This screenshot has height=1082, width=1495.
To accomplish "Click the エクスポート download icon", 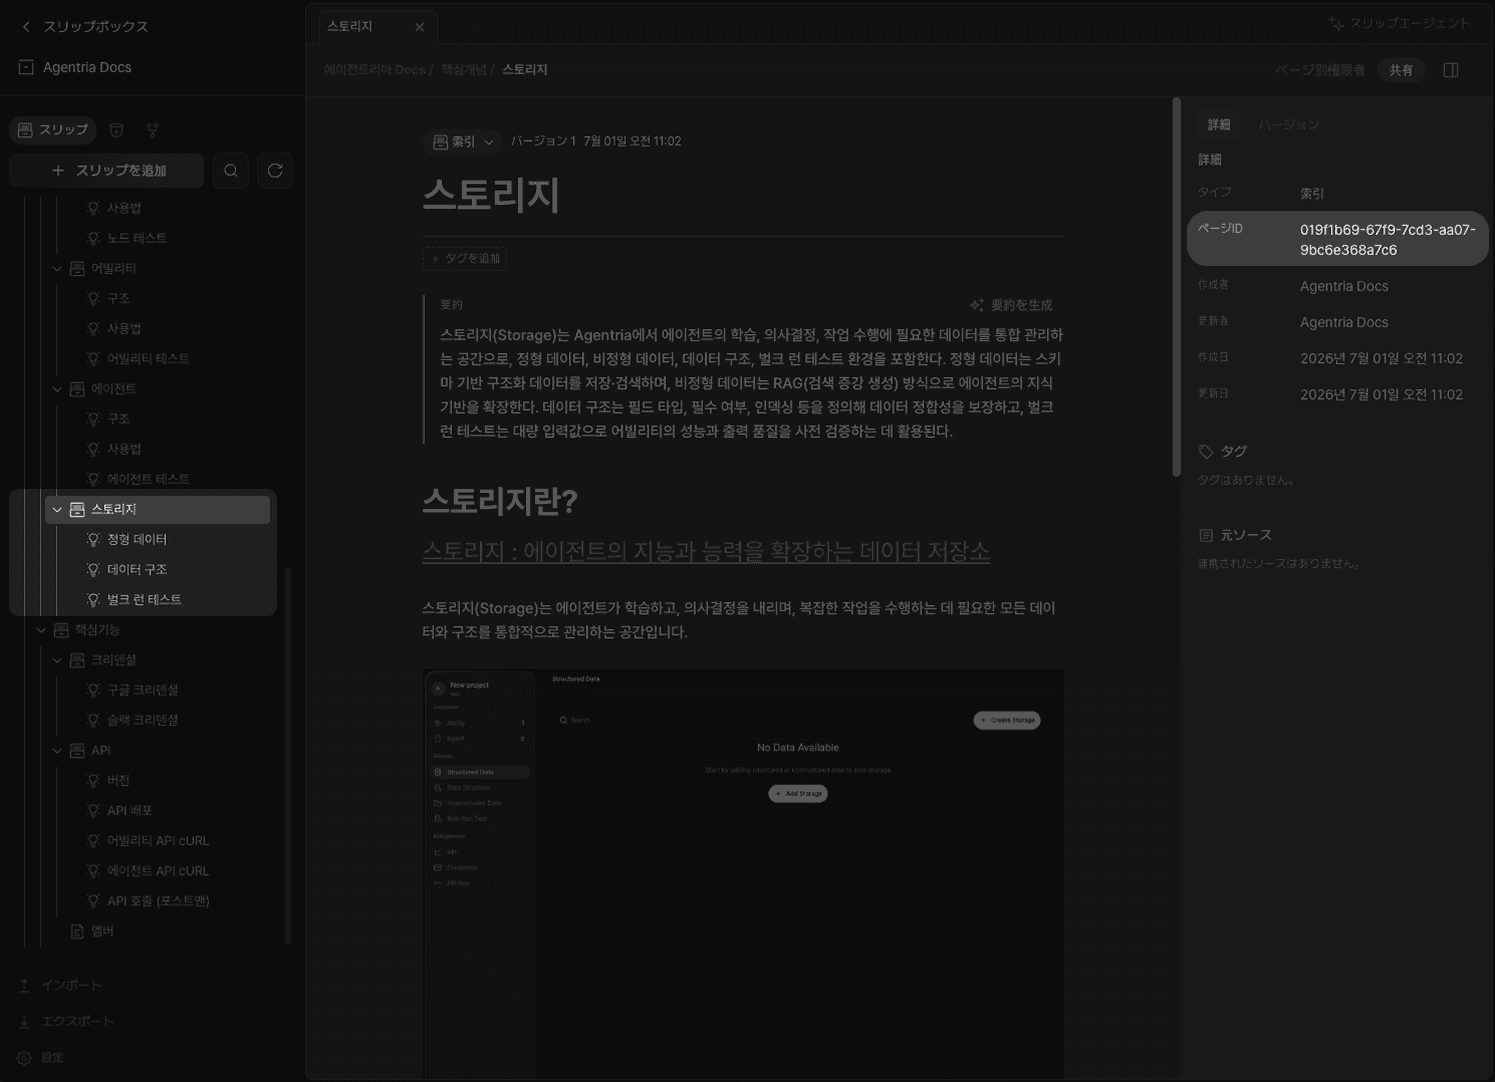I will (24, 1022).
